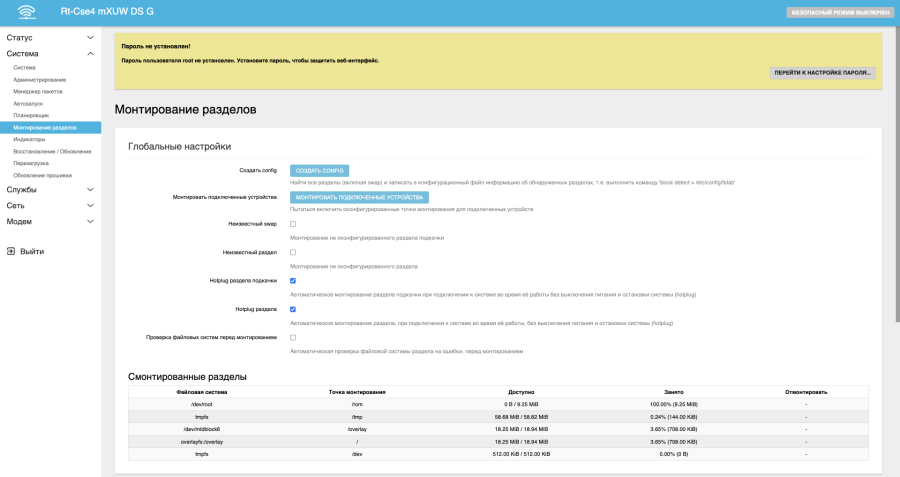Click the logout icon next to Выйти
The width and height of the screenshot is (900, 477).
(x=10, y=252)
